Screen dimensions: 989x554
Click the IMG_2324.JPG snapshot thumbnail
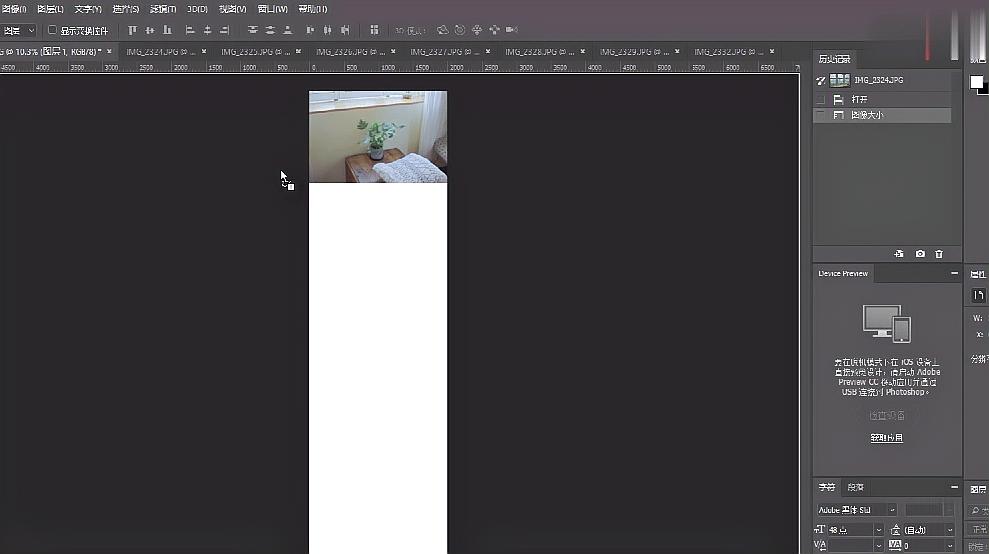point(840,80)
